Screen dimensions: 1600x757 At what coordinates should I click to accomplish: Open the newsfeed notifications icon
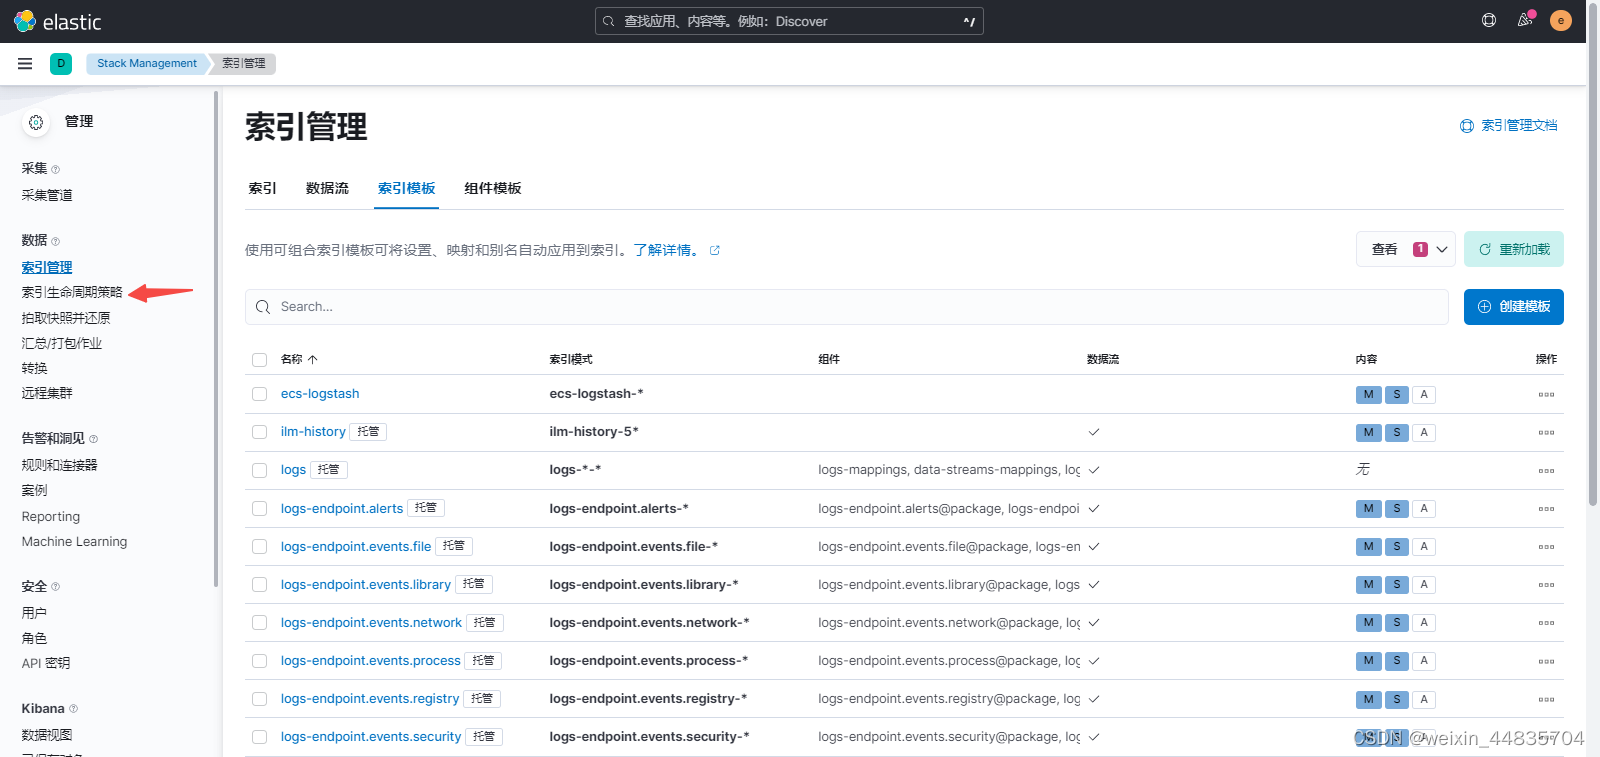(x=1525, y=20)
